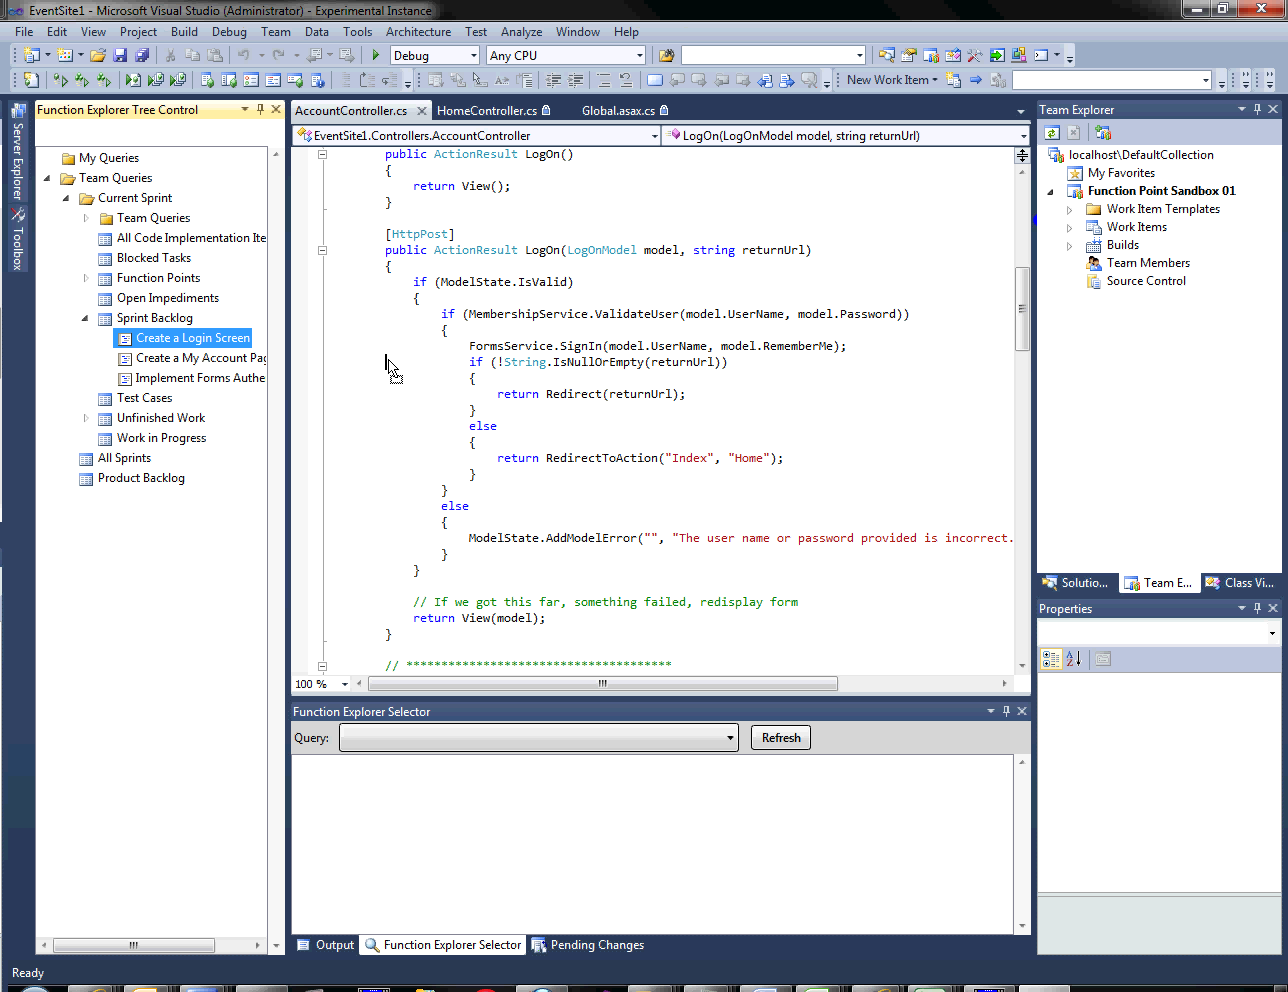Close the AccountController.cs tab
This screenshot has height=992, width=1288.
point(422,111)
